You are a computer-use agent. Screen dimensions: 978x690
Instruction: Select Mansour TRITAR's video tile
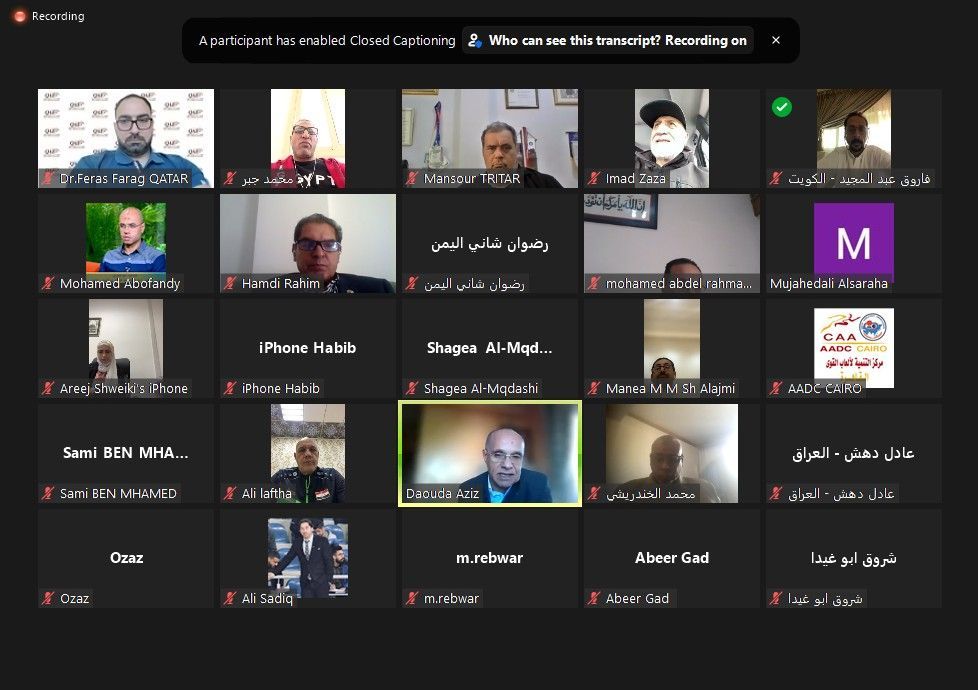pos(490,138)
